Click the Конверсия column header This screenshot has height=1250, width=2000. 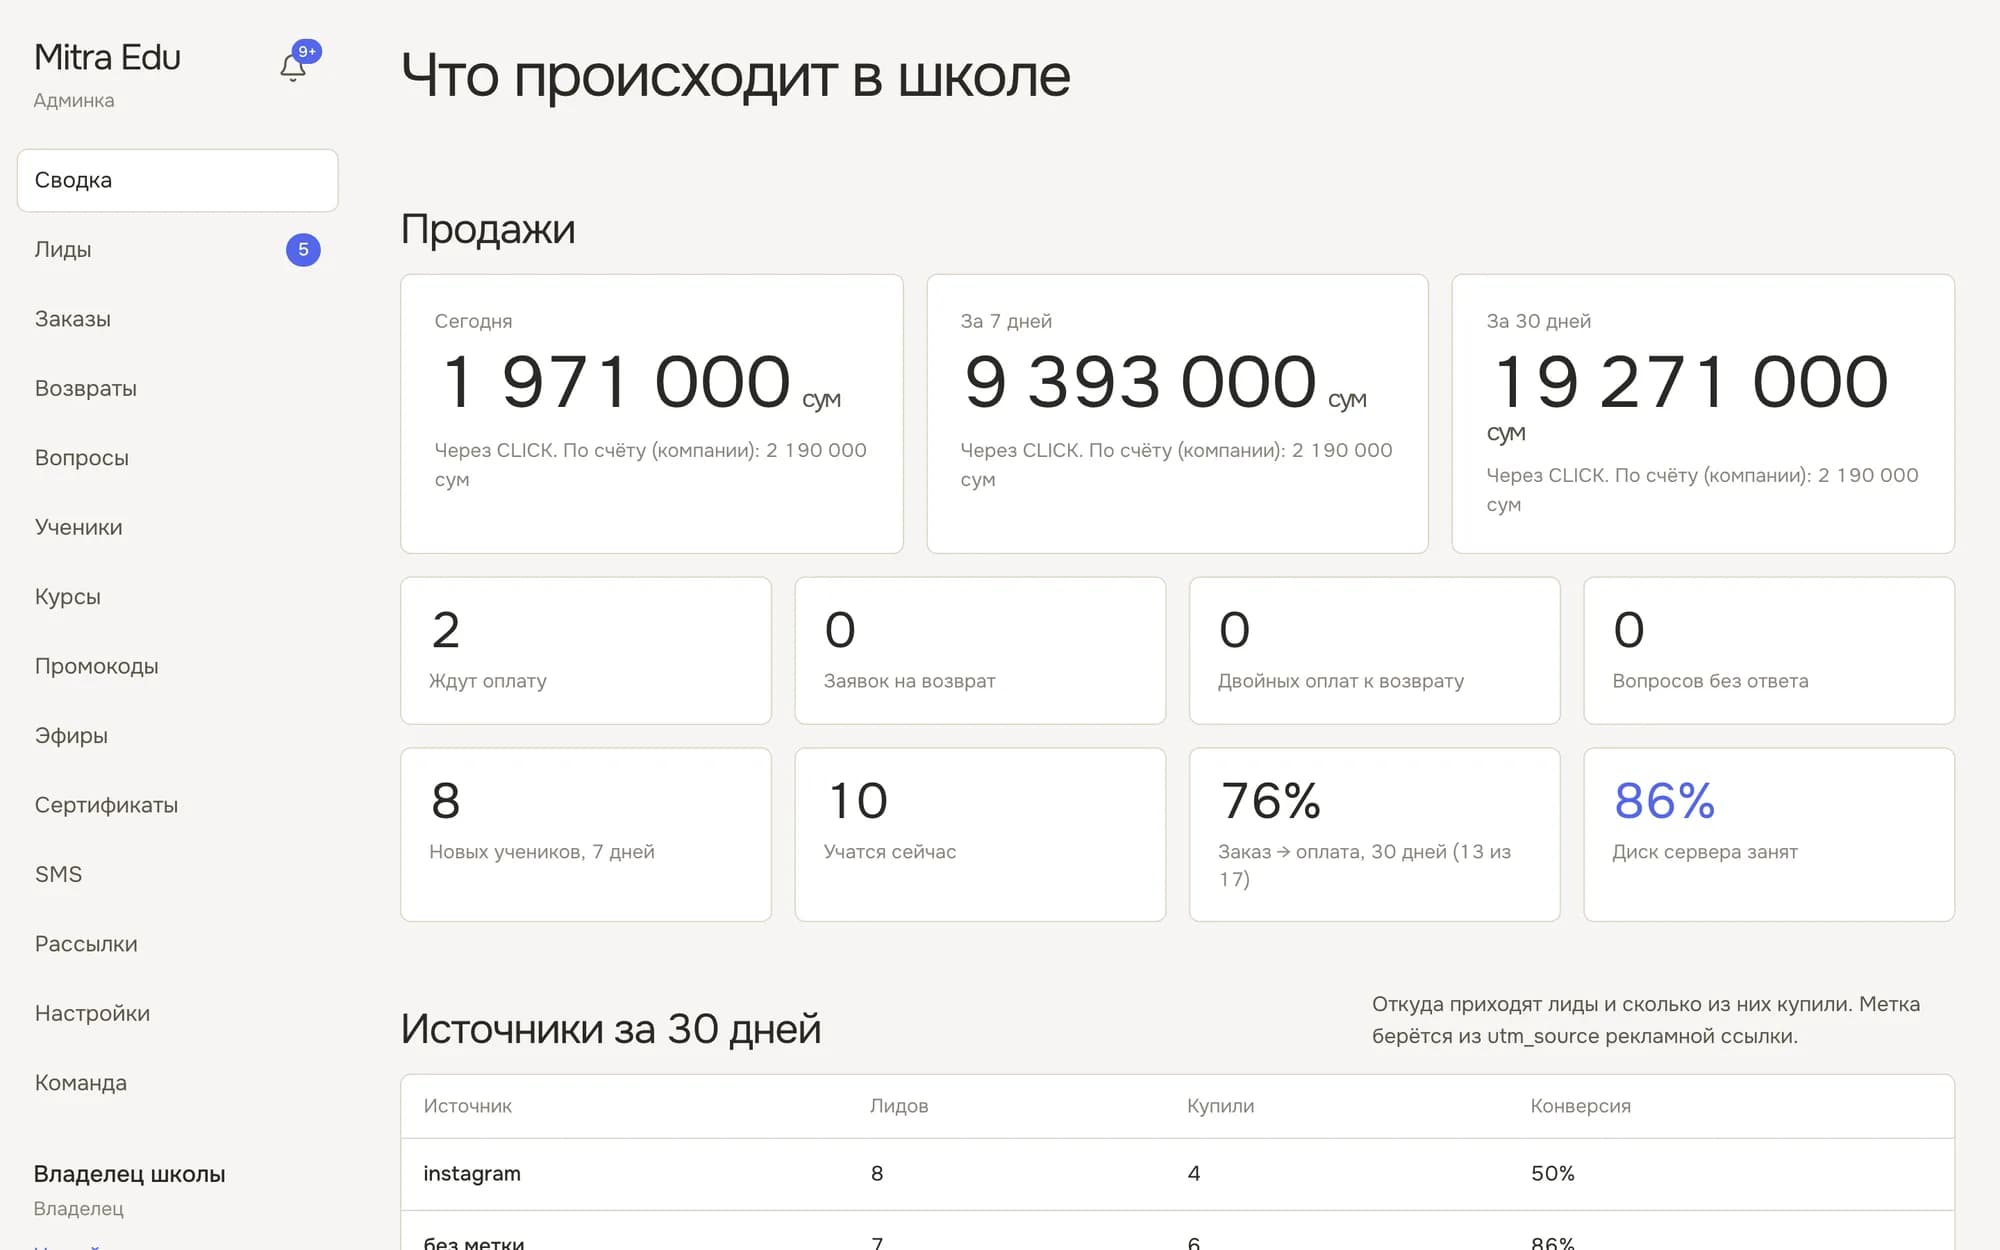(x=1580, y=1106)
